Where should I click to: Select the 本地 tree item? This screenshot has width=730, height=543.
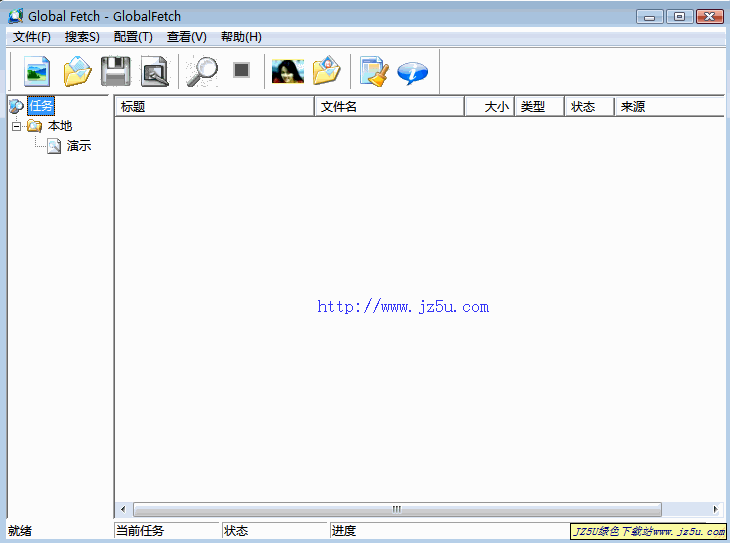[60, 126]
